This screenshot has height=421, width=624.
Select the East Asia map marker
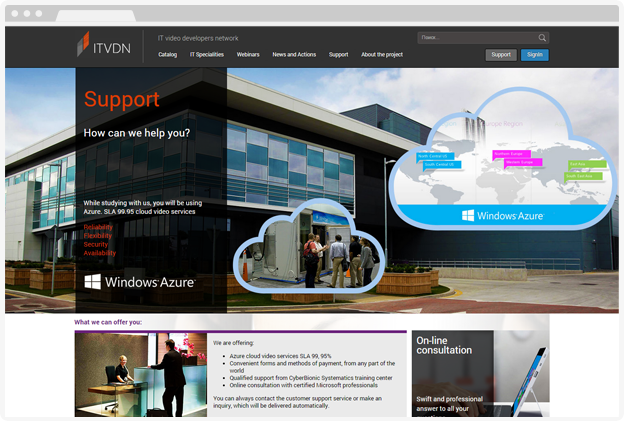coord(581,163)
